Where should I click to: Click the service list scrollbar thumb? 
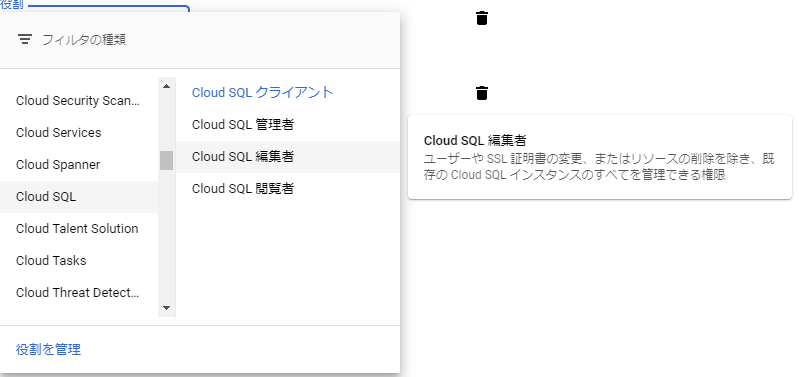coord(166,160)
